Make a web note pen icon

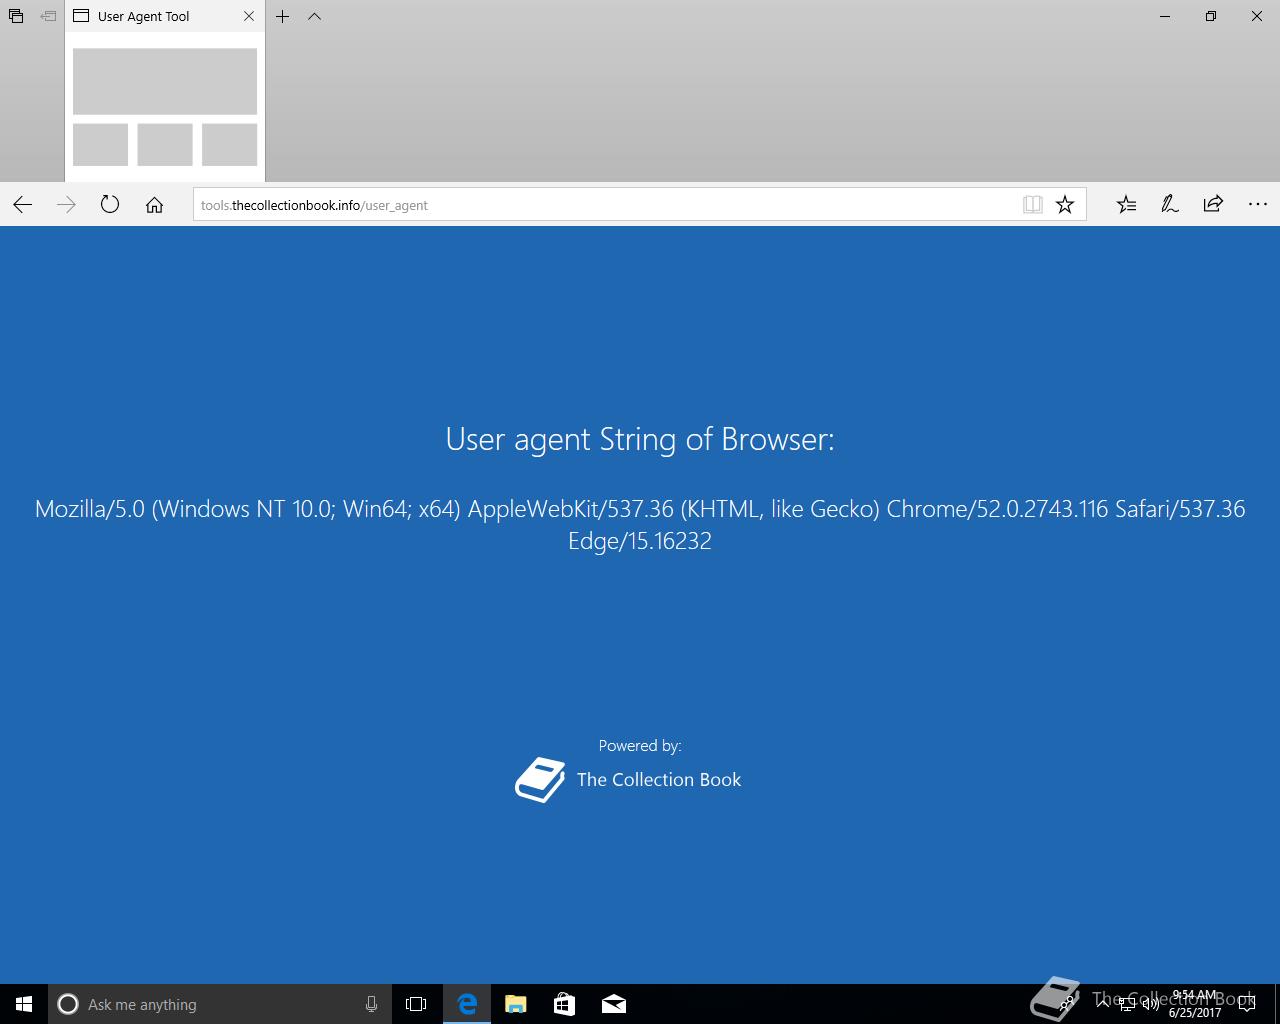[1169, 205]
